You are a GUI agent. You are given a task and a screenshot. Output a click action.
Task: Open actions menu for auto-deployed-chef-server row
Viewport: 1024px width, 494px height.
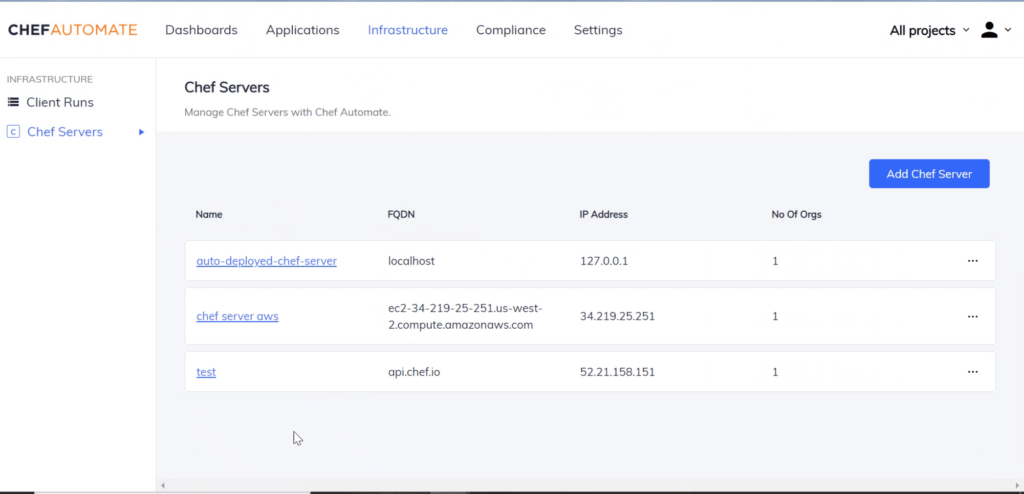[972, 261]
